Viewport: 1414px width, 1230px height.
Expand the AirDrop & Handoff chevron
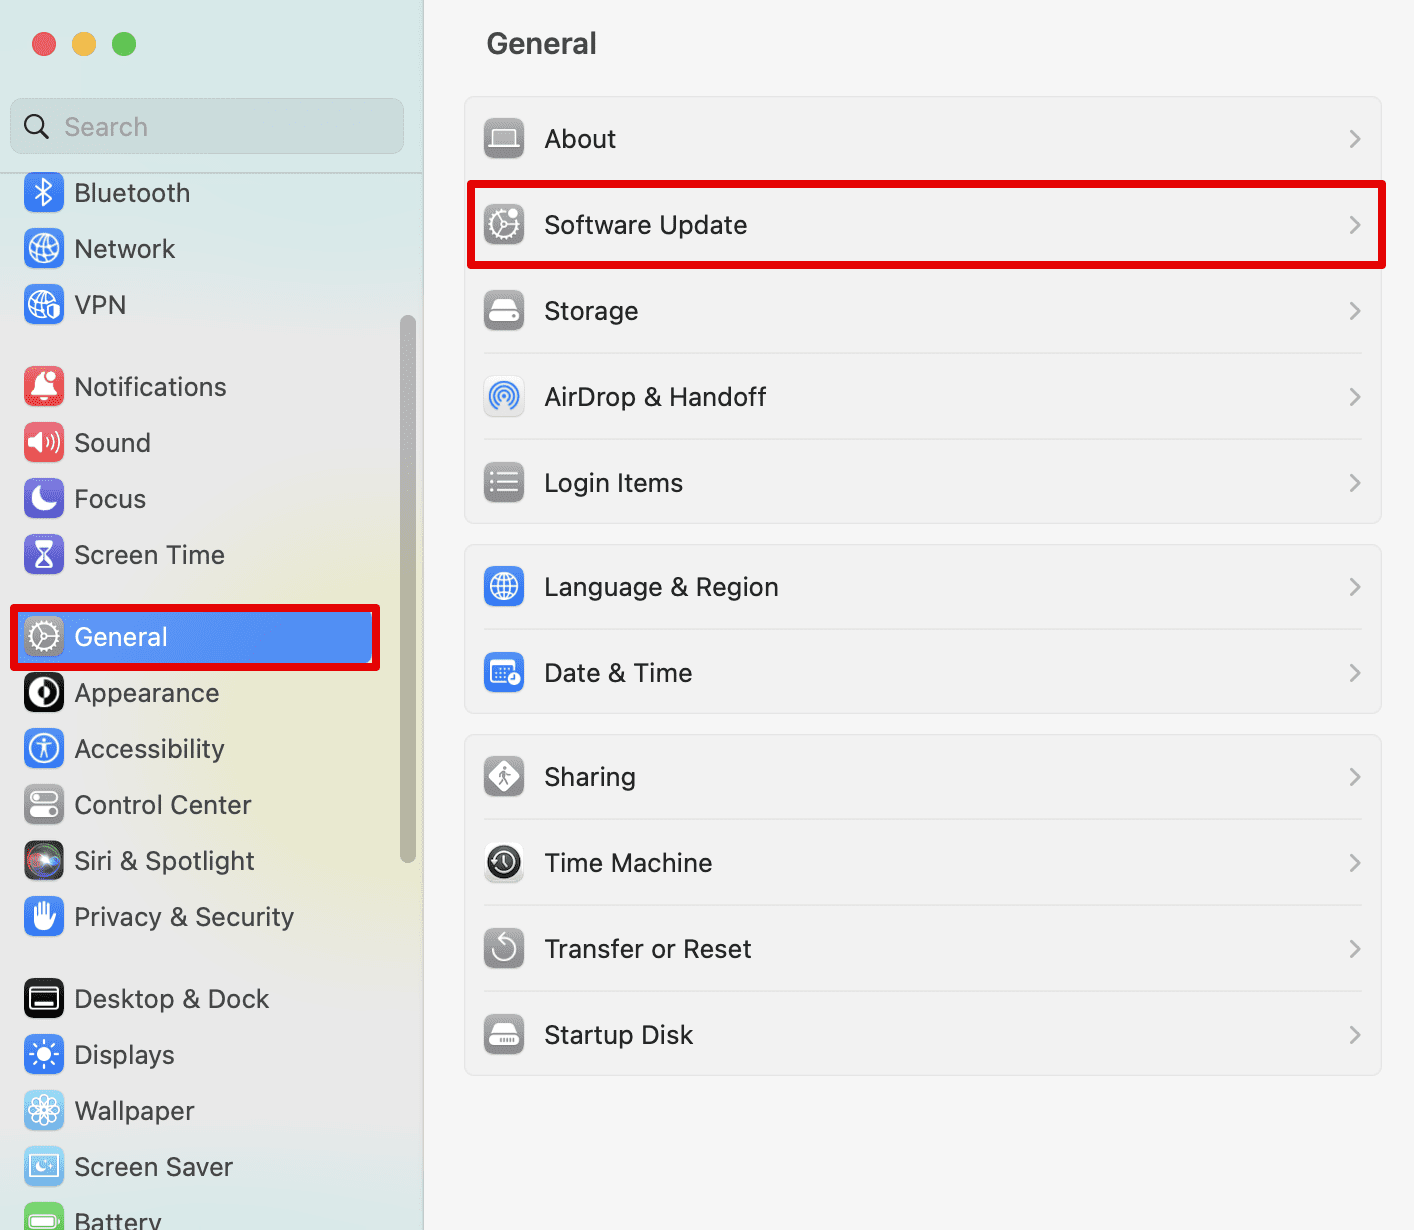coord(1355,397)
